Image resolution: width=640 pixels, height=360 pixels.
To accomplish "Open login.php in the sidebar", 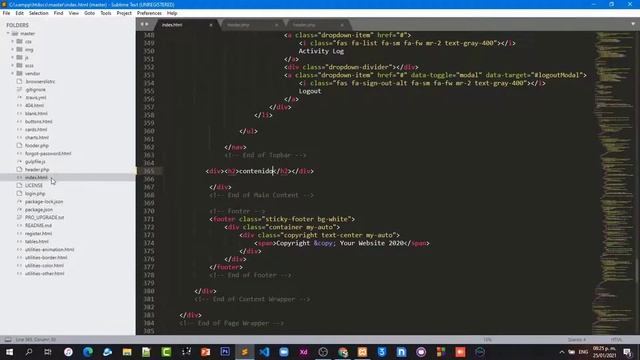I will coord(35,193).
